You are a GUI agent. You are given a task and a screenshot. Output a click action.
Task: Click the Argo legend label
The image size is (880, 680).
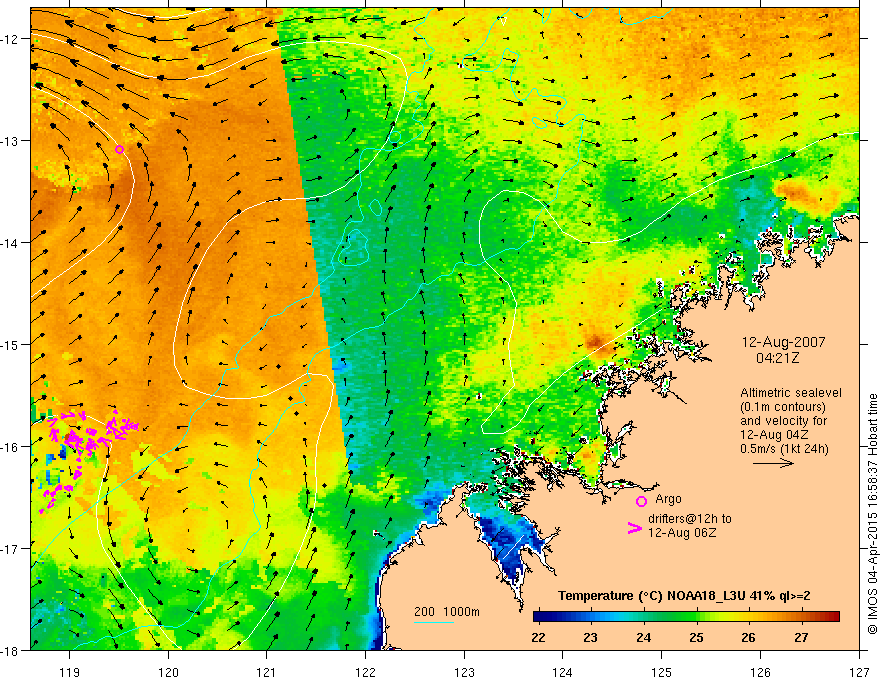[668, 499]
